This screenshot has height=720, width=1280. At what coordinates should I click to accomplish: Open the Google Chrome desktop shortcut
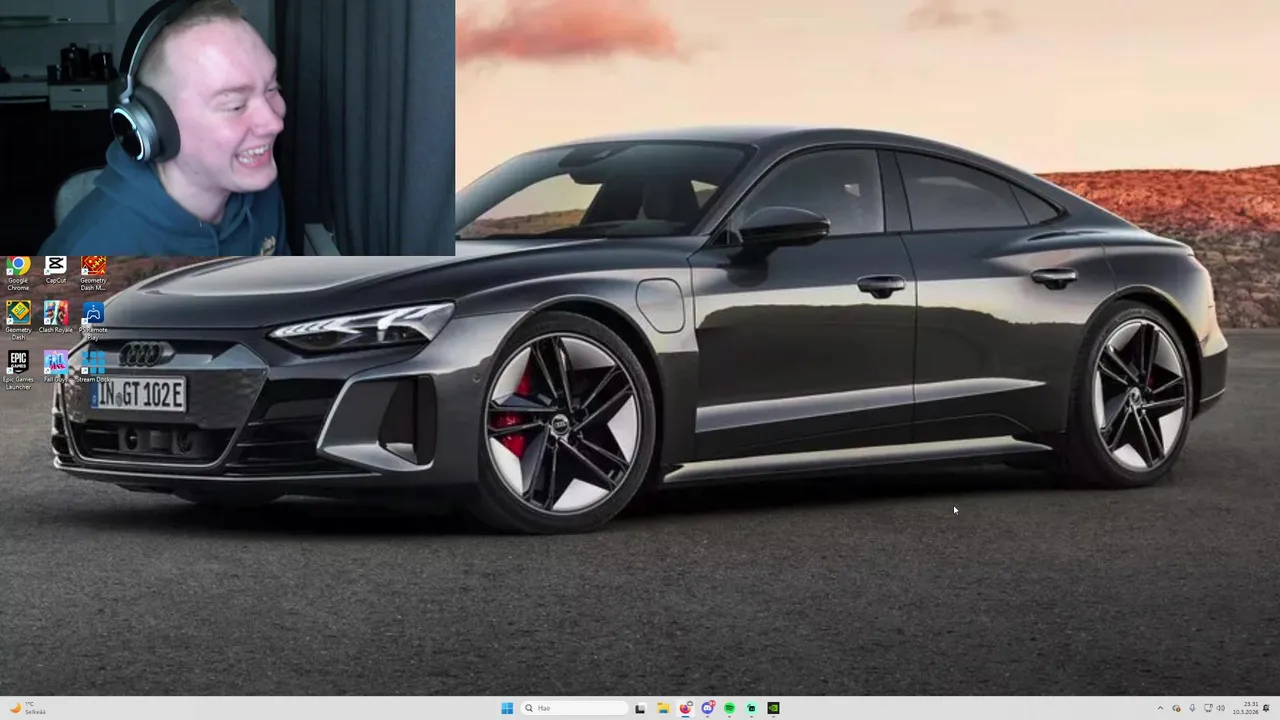pyautogui.click(x=18, y=272)
